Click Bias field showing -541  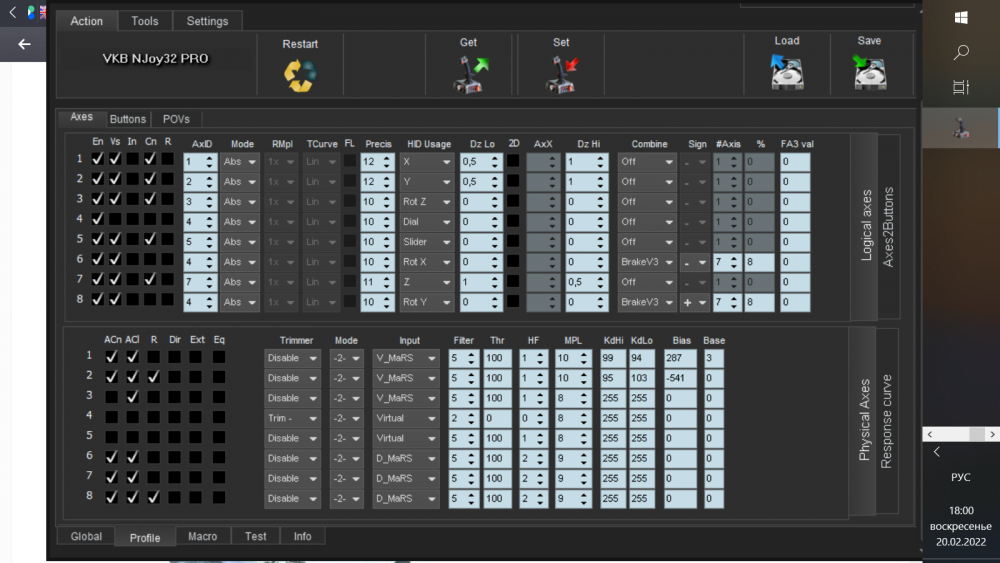pyautogui.click(x=680, y=378)
